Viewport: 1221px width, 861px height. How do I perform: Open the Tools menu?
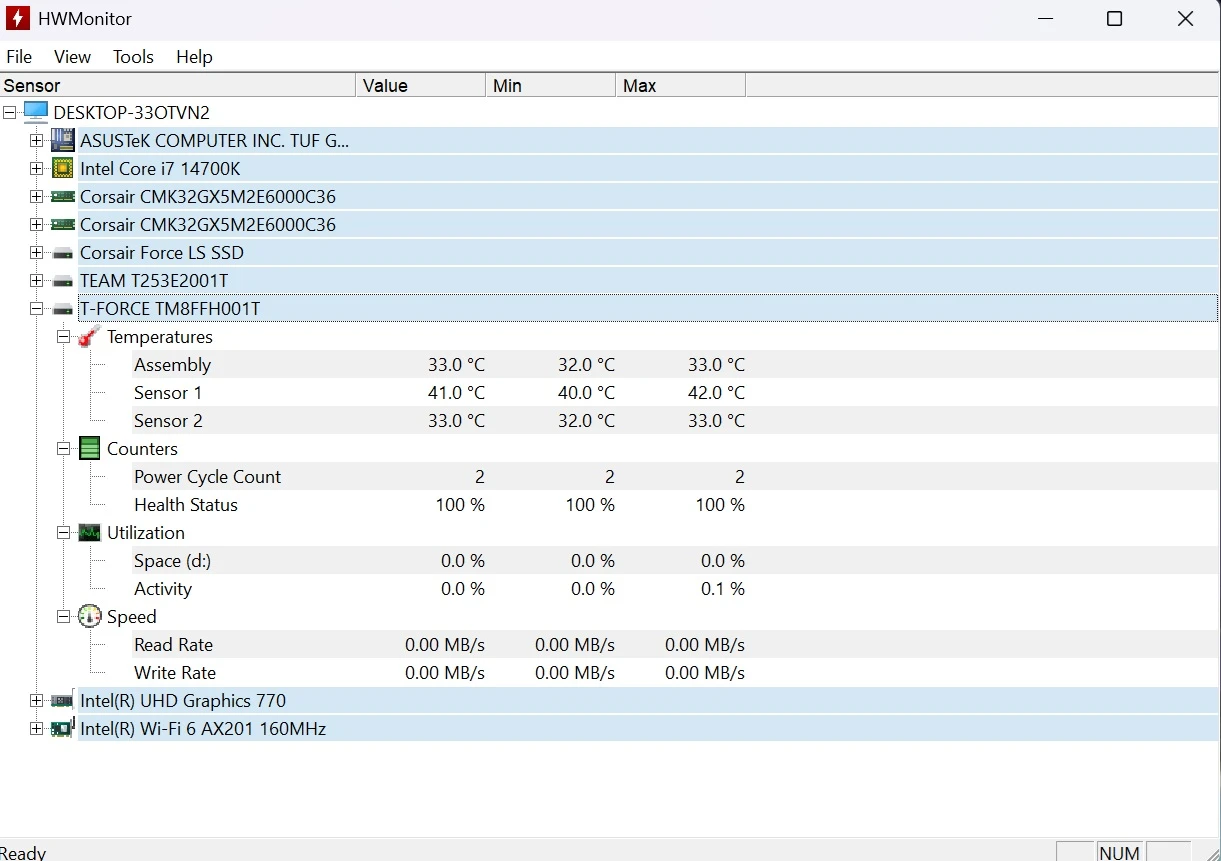point(133,57)
